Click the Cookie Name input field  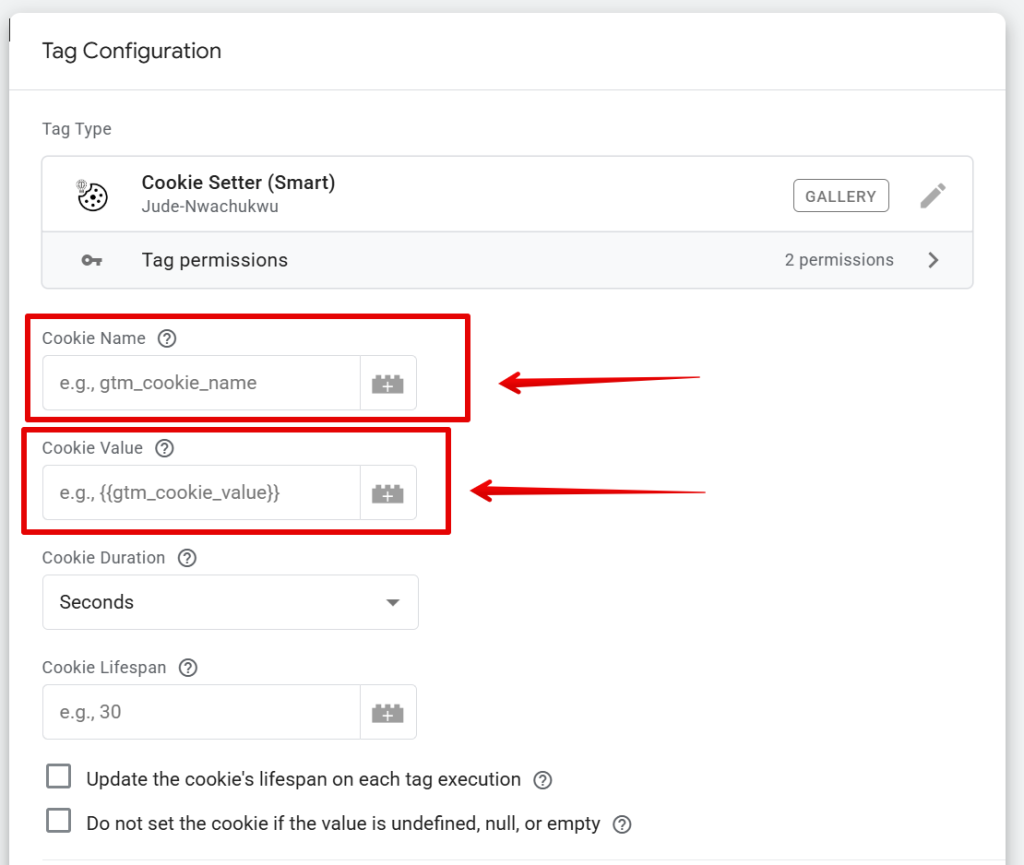(x=201, y=383)
